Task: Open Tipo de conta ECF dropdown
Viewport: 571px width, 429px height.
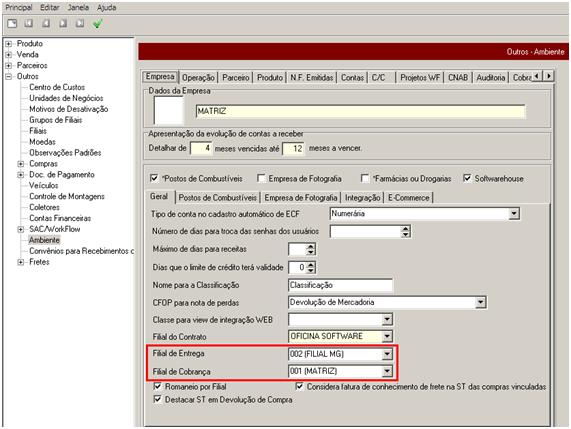Action: click(x=513, y=214)
